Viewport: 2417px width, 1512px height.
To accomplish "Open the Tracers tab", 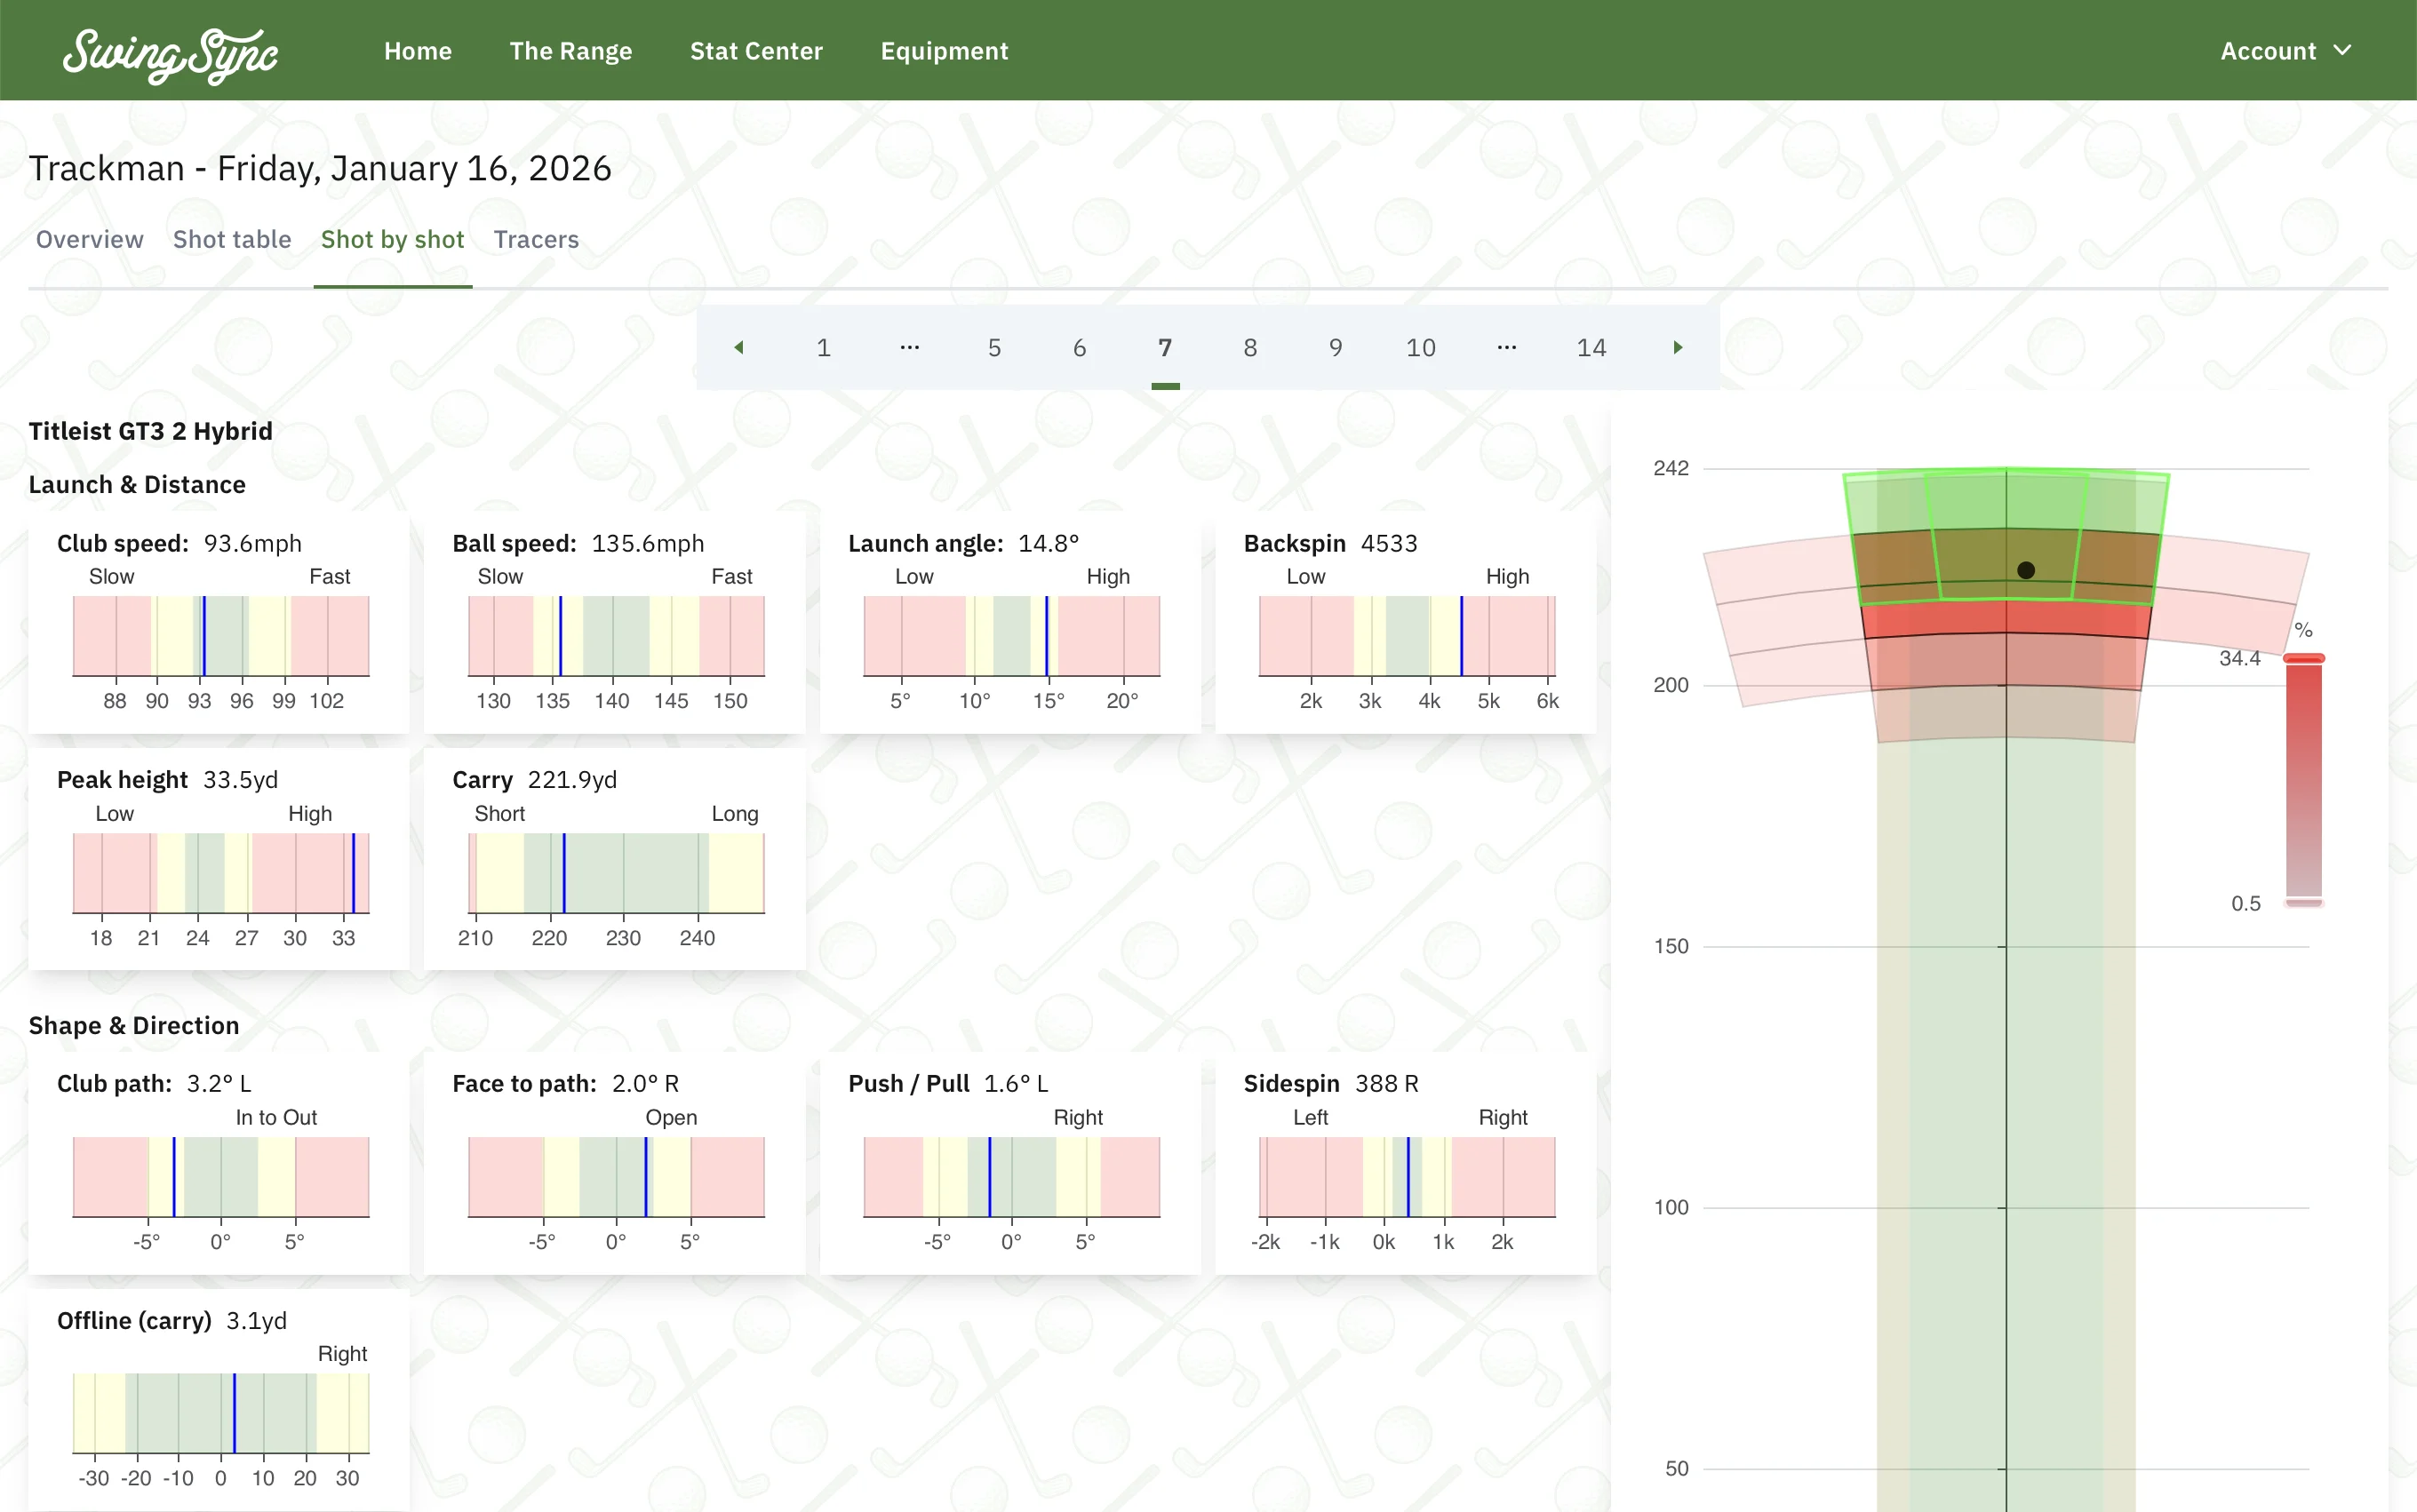I will tap(536, 239).
